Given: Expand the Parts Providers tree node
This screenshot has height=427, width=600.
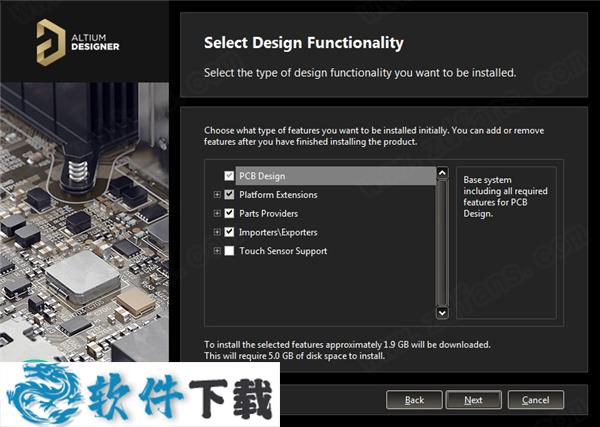Looking at the screenshot, I should (x=217, y=213).
